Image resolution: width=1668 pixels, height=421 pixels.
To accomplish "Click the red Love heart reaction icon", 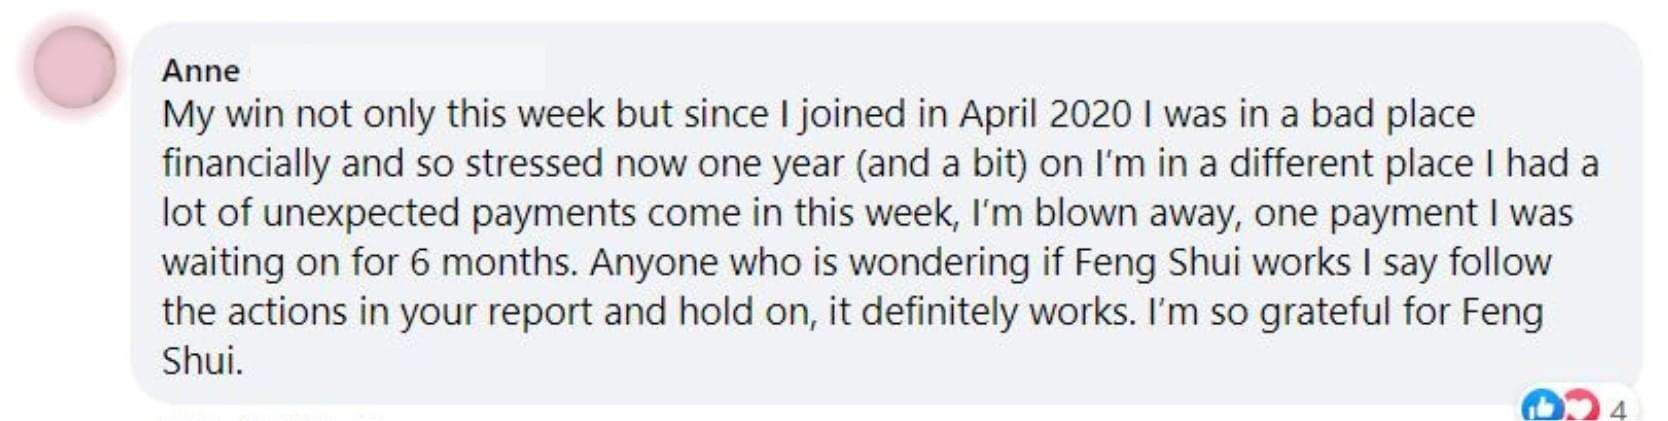I will click(x=1580, y=407).
